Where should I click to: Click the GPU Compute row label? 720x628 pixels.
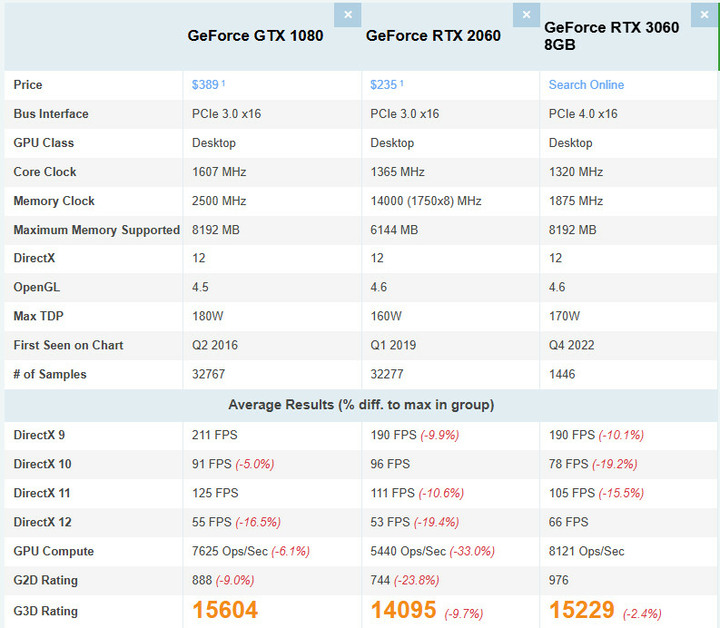pyautogui.click(x=54, y=551)
